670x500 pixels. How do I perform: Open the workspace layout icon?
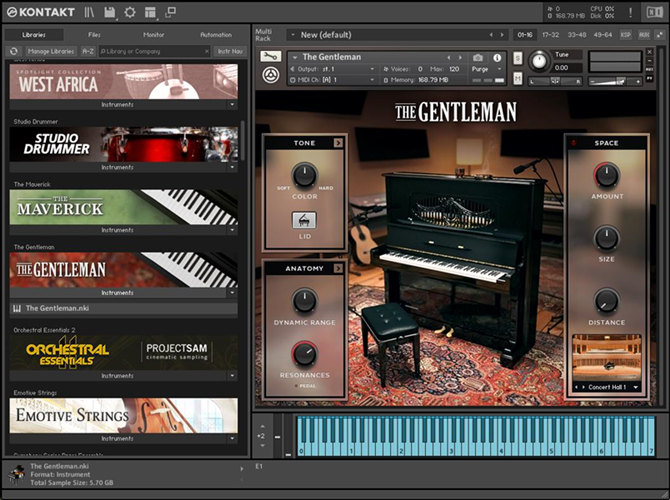click(149, 13)
